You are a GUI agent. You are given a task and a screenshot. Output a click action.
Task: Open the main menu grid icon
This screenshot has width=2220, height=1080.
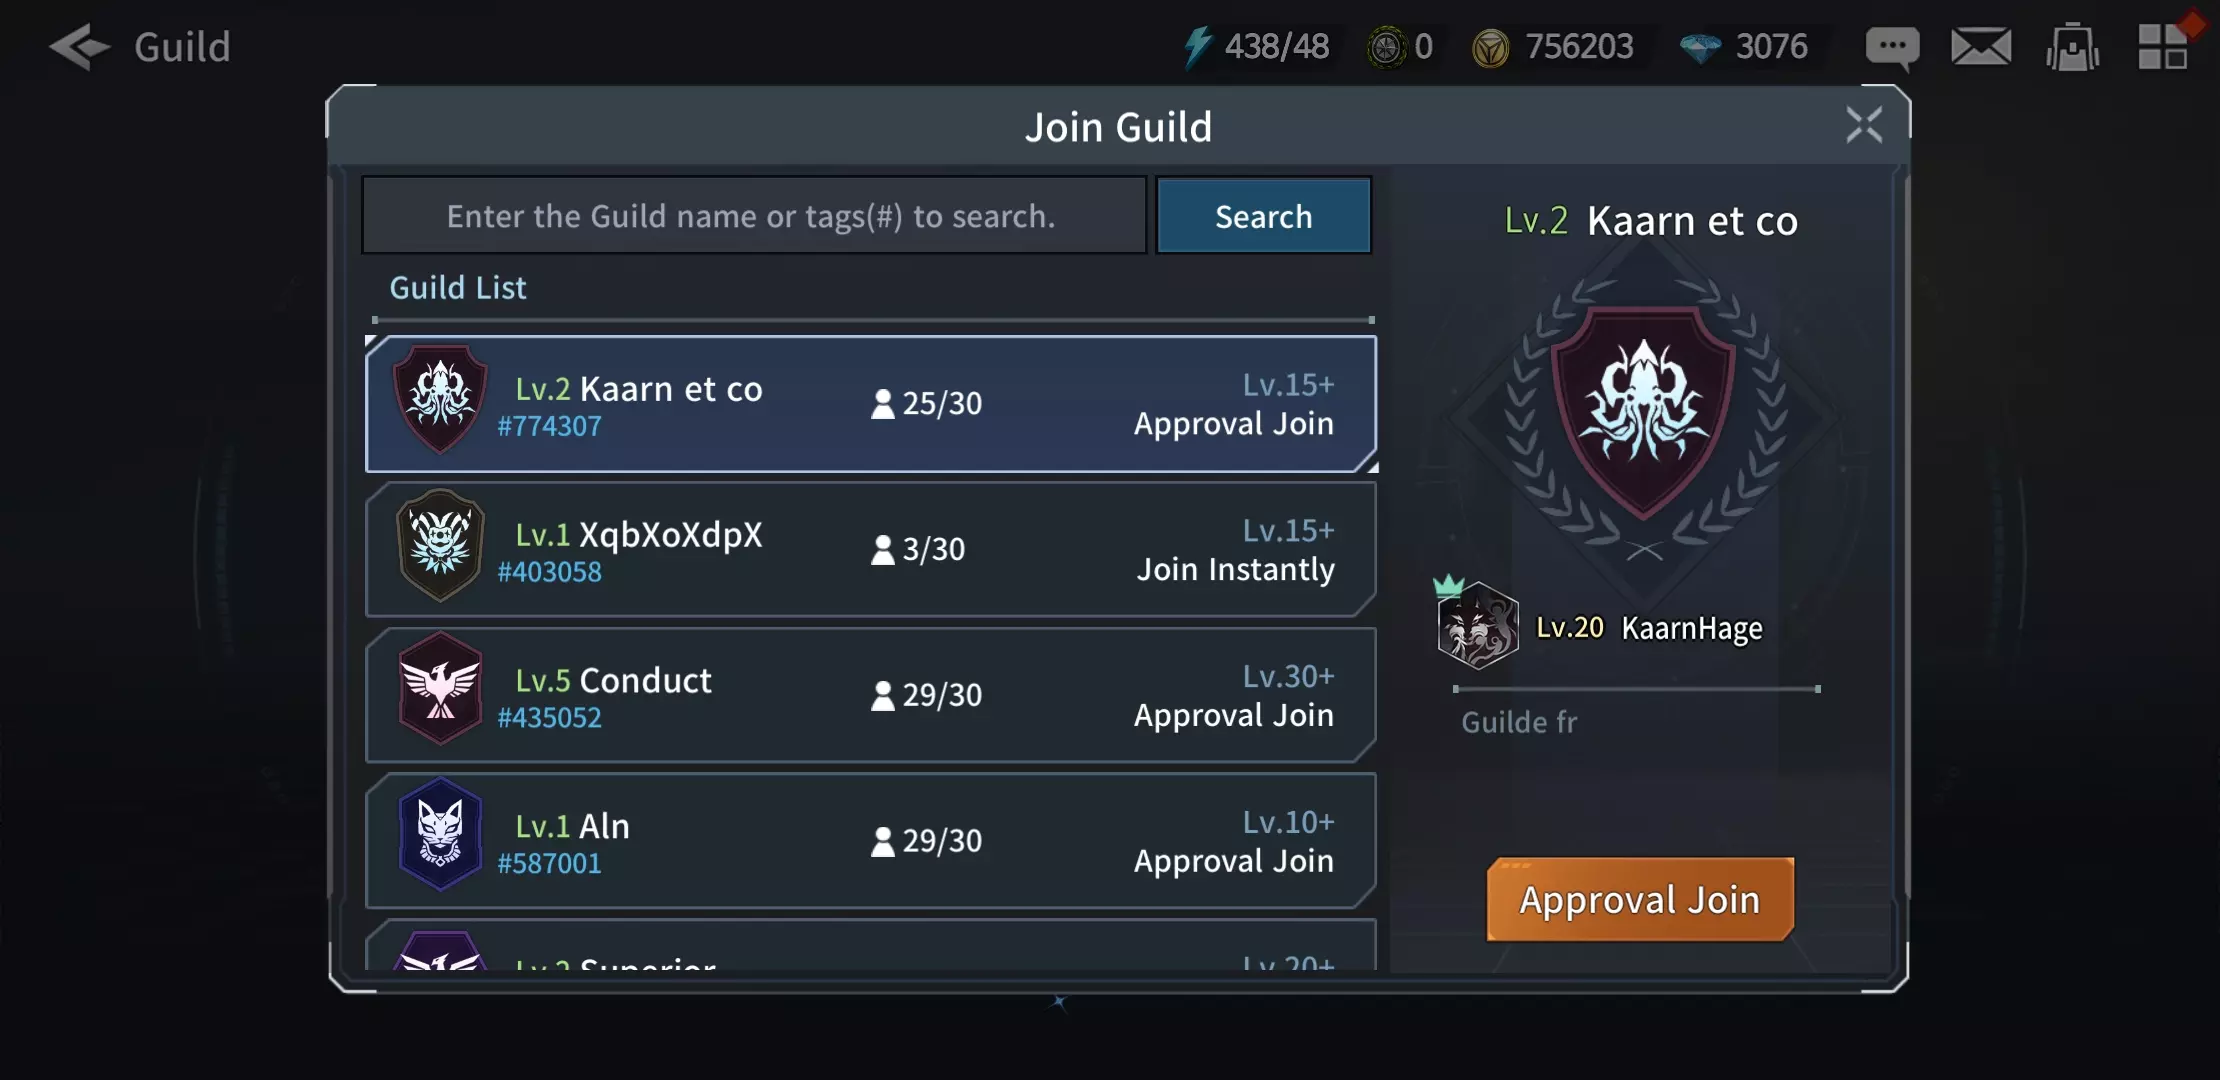pos(2162,46)
